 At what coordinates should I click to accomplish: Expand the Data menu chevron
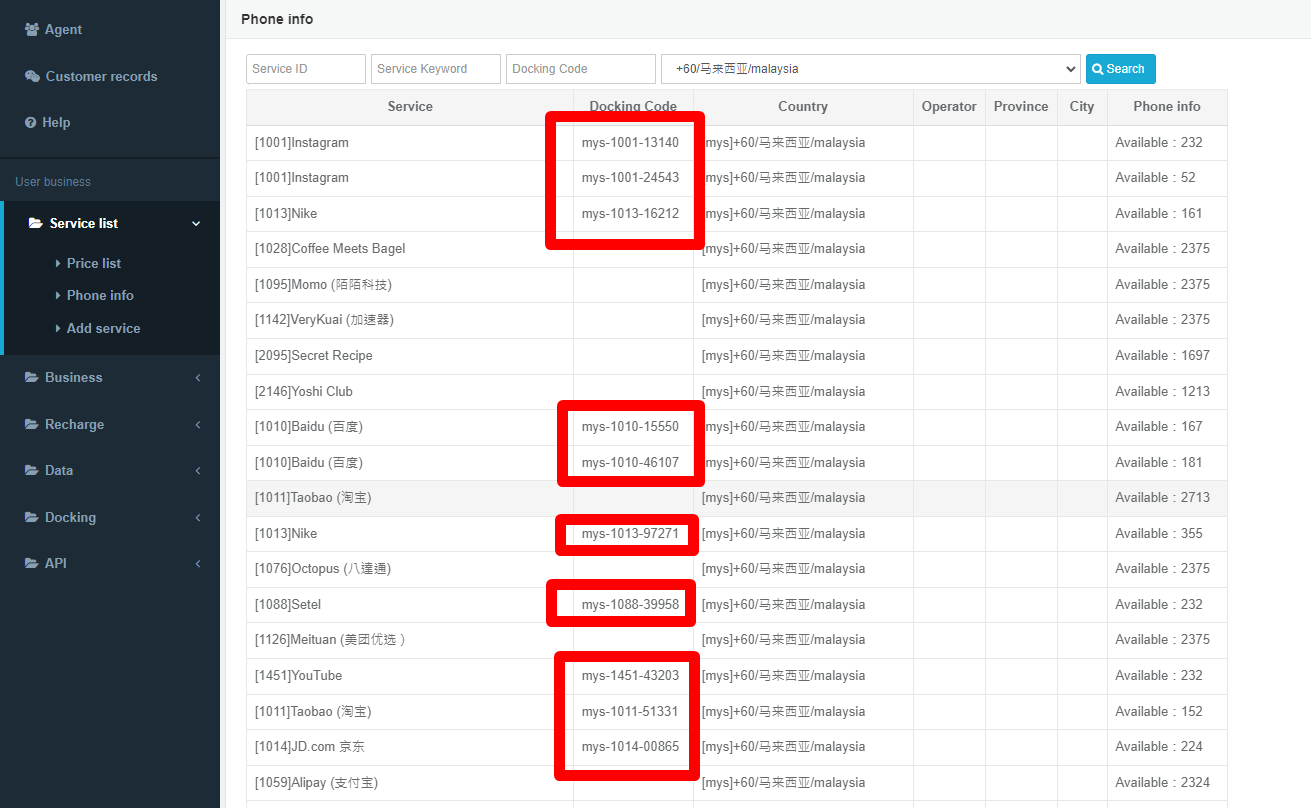pos(198,471)
